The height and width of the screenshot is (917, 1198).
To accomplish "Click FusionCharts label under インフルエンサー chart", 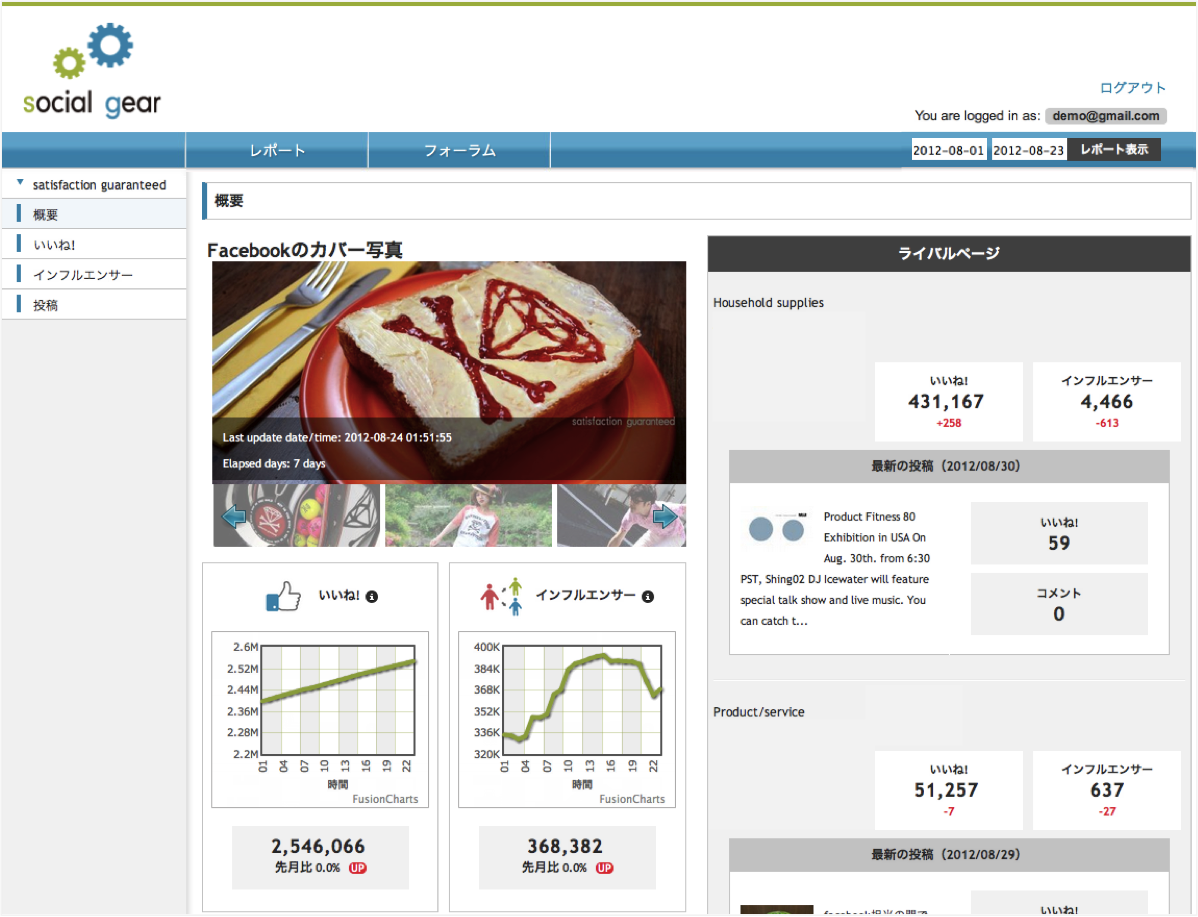I will pyautogui.click(x=632, y=799).
